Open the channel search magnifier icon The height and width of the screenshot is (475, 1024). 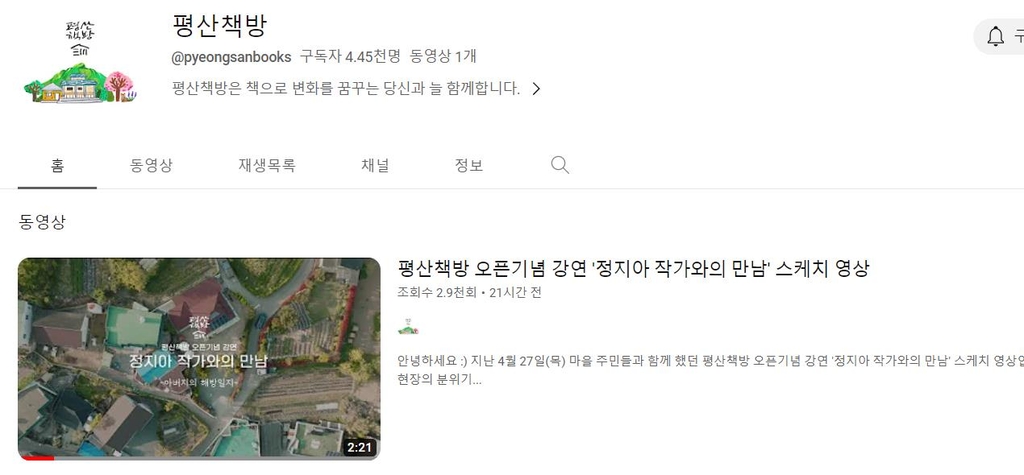tap(560, 165)
